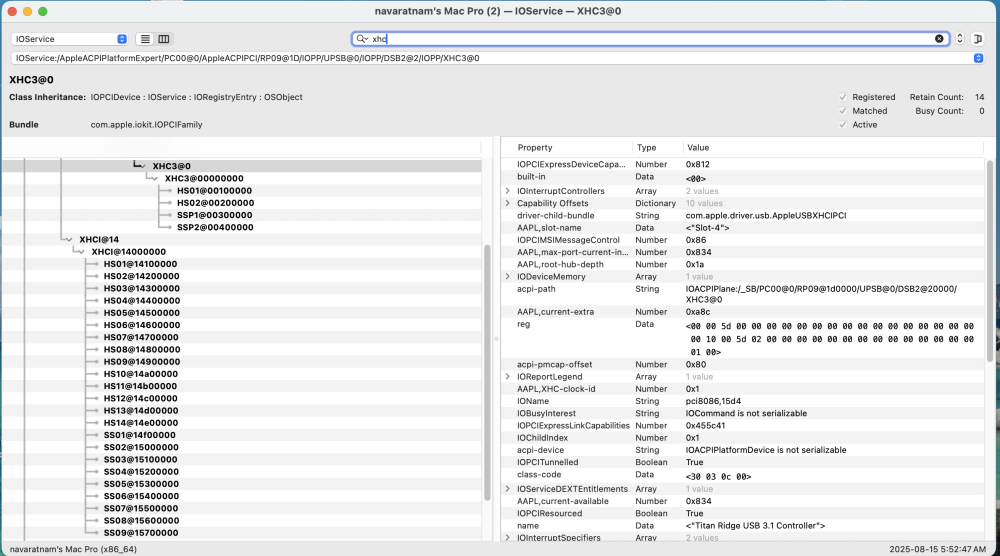Select the HS05@14500000 tree row
This screenshot has height=556, width=1000.
(241, 313)
